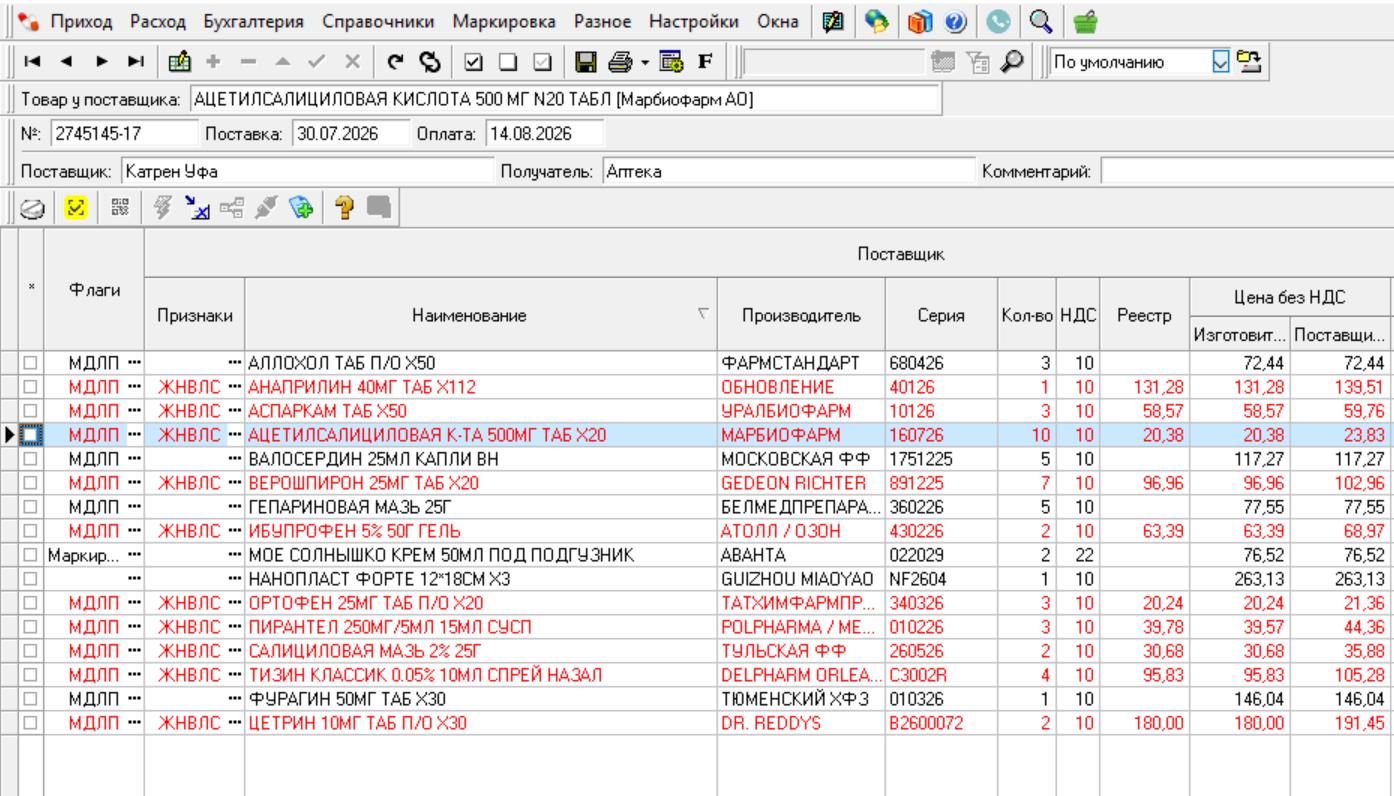The image size is (1394, 796).
Task: Open the calculator notepad icon in menu bar
Action: [x=833, y=21]
